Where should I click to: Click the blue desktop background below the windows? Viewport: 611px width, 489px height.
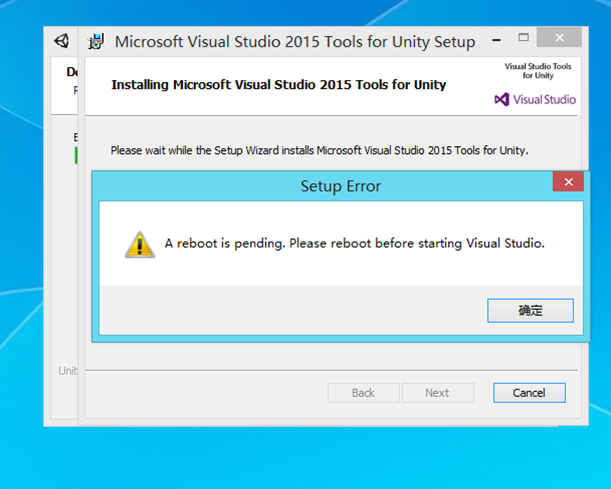[300, 458]
